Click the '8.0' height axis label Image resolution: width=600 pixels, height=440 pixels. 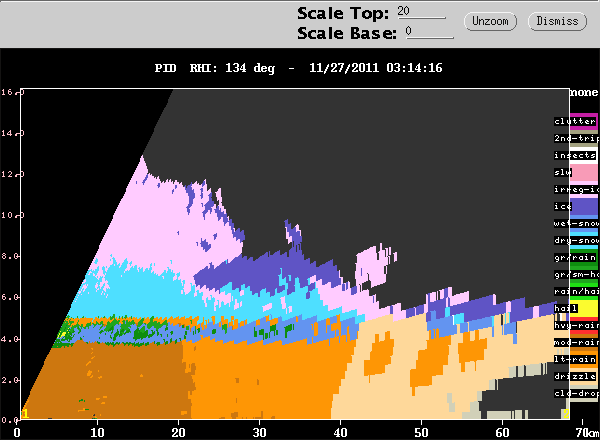pyautogui.click(x=10, y=256)
